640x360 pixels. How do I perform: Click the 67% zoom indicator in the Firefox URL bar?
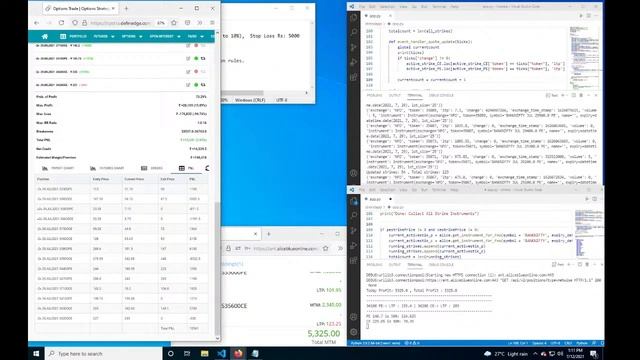(x=161, y=23)
